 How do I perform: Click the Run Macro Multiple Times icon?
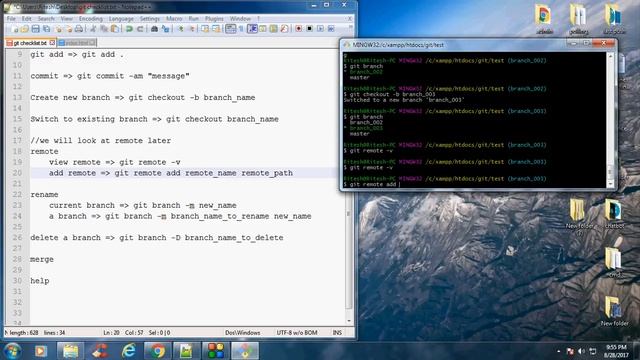(331, 29)
